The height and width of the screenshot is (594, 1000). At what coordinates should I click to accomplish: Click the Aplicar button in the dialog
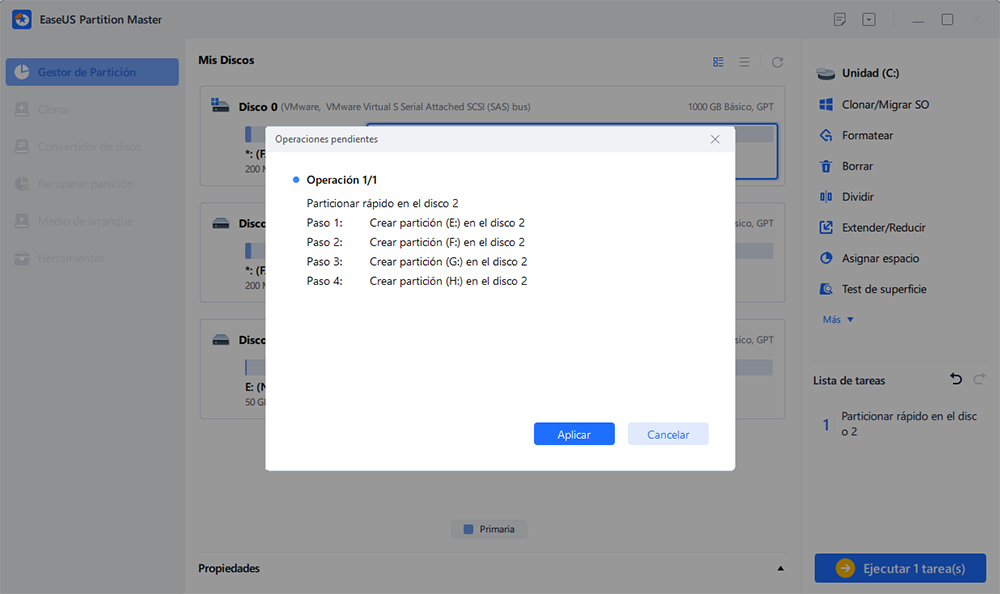point(574,434)
